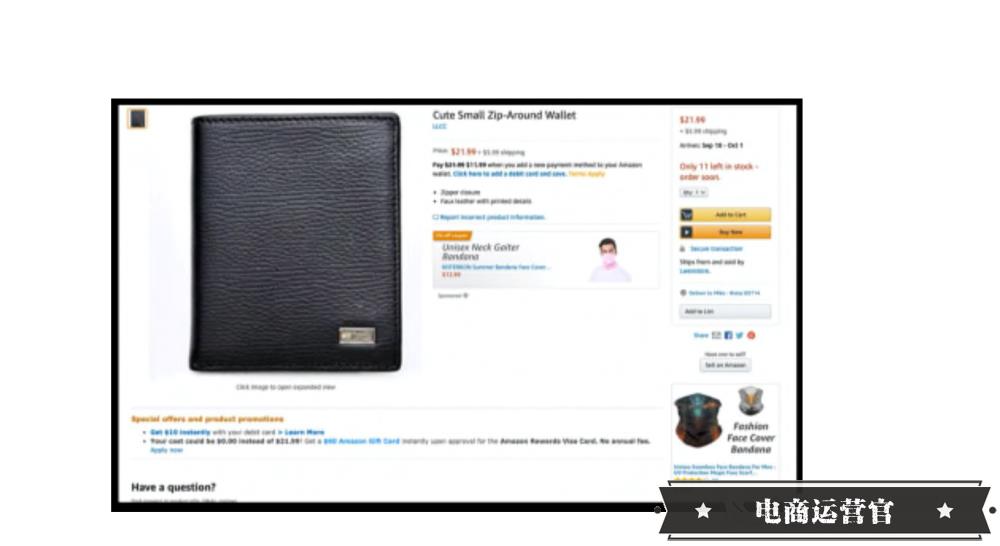1000x546 pixels.
Task: Click the Add to List button
Action: coord(725,311)
